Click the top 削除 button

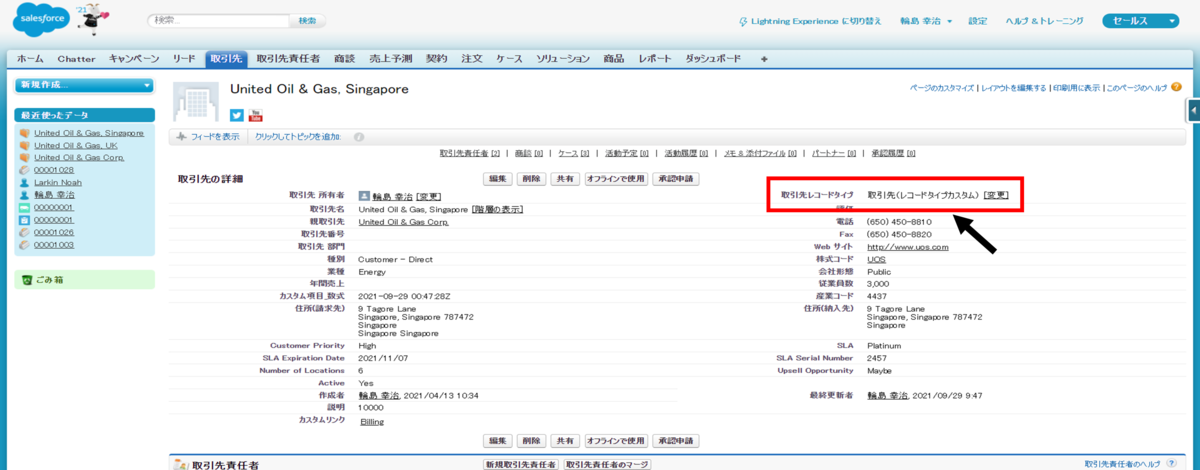(x=532, y=179)
